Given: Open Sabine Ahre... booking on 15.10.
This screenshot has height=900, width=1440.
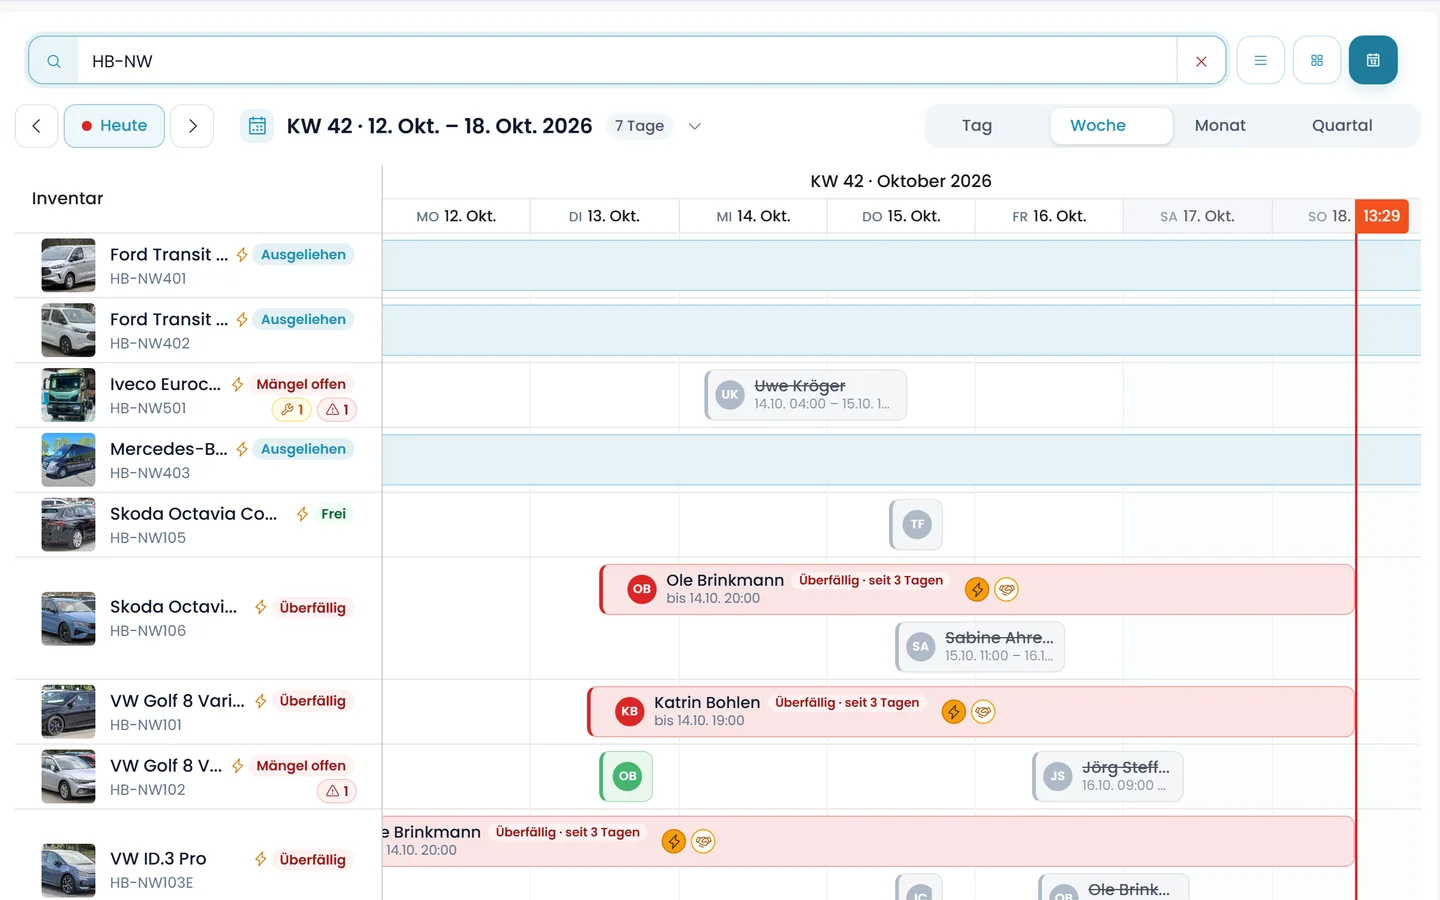Looking at the screenshot, I should click(980, 647).
